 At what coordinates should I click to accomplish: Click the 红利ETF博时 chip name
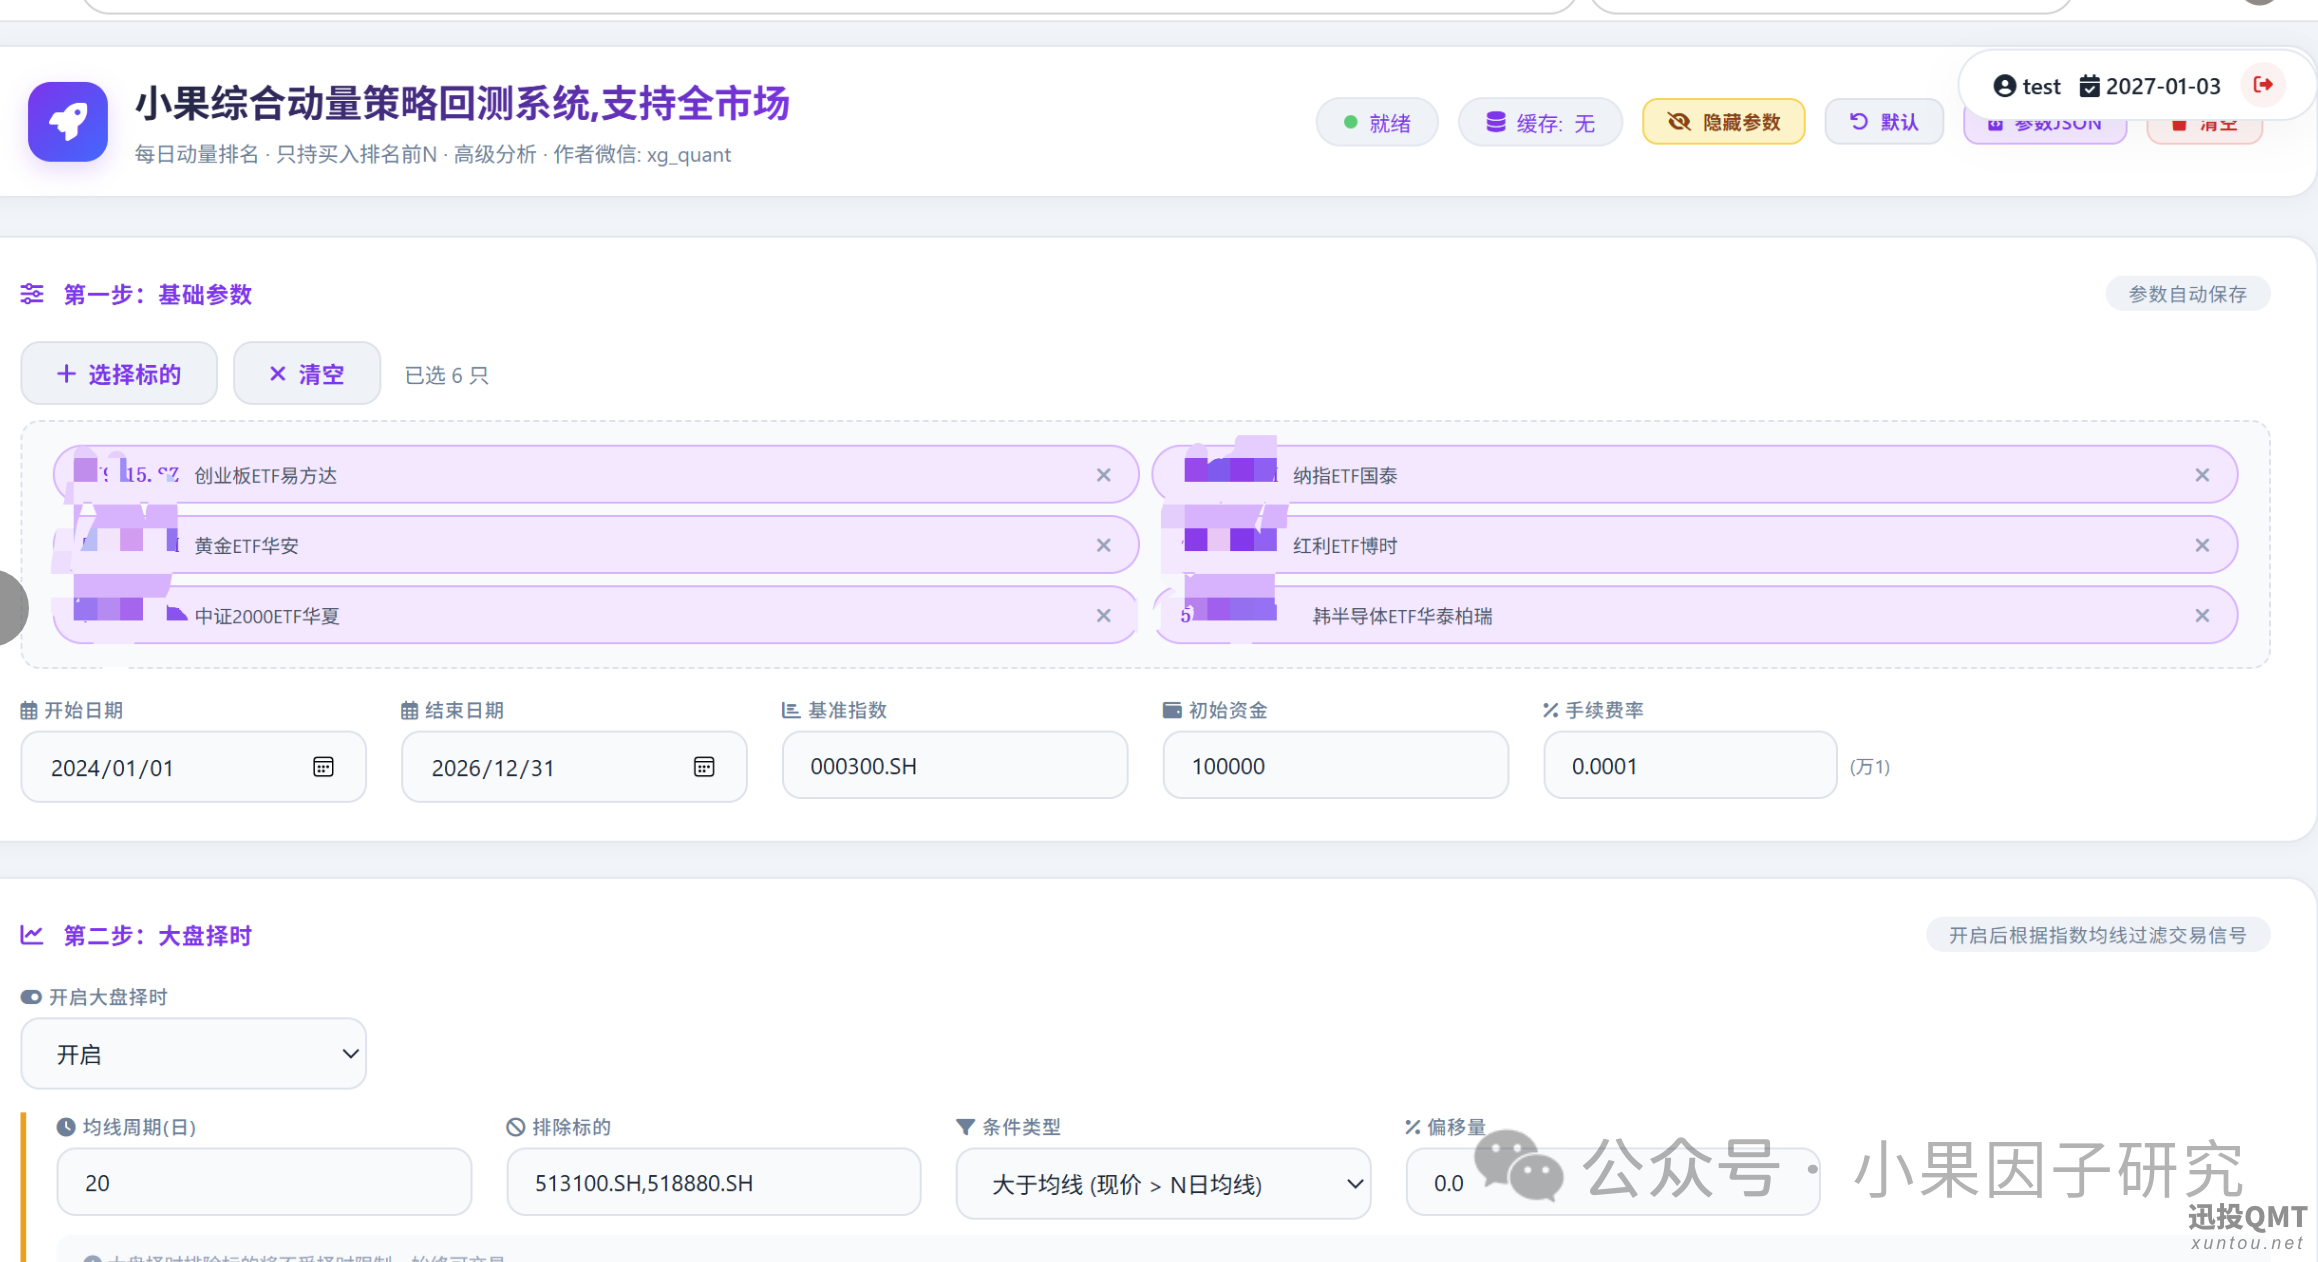(1345, 546)
